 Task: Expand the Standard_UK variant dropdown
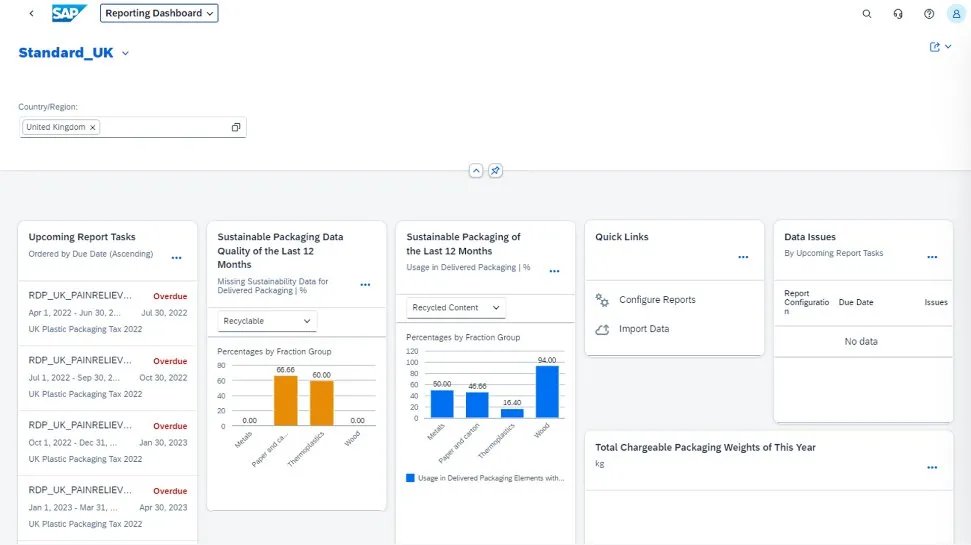pos(125,54)
